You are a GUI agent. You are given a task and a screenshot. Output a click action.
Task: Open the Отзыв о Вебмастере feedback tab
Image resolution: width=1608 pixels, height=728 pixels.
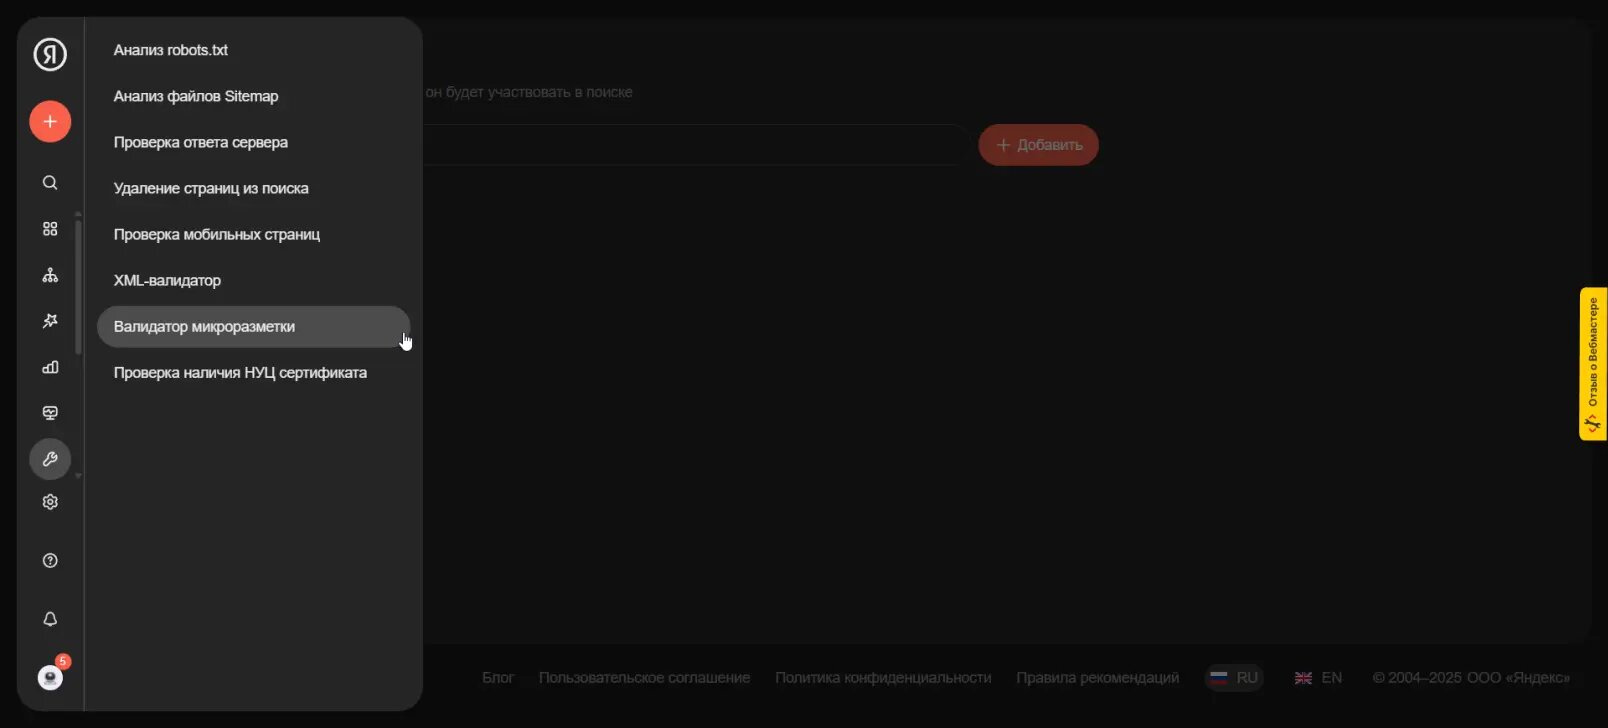(1593, 364)
